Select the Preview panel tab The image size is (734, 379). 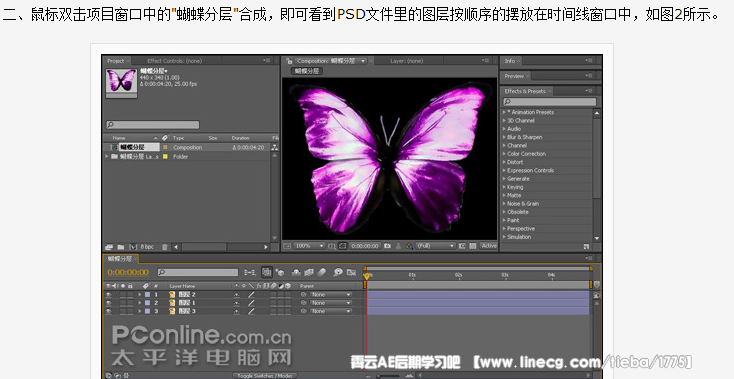[x=514, y=76]
